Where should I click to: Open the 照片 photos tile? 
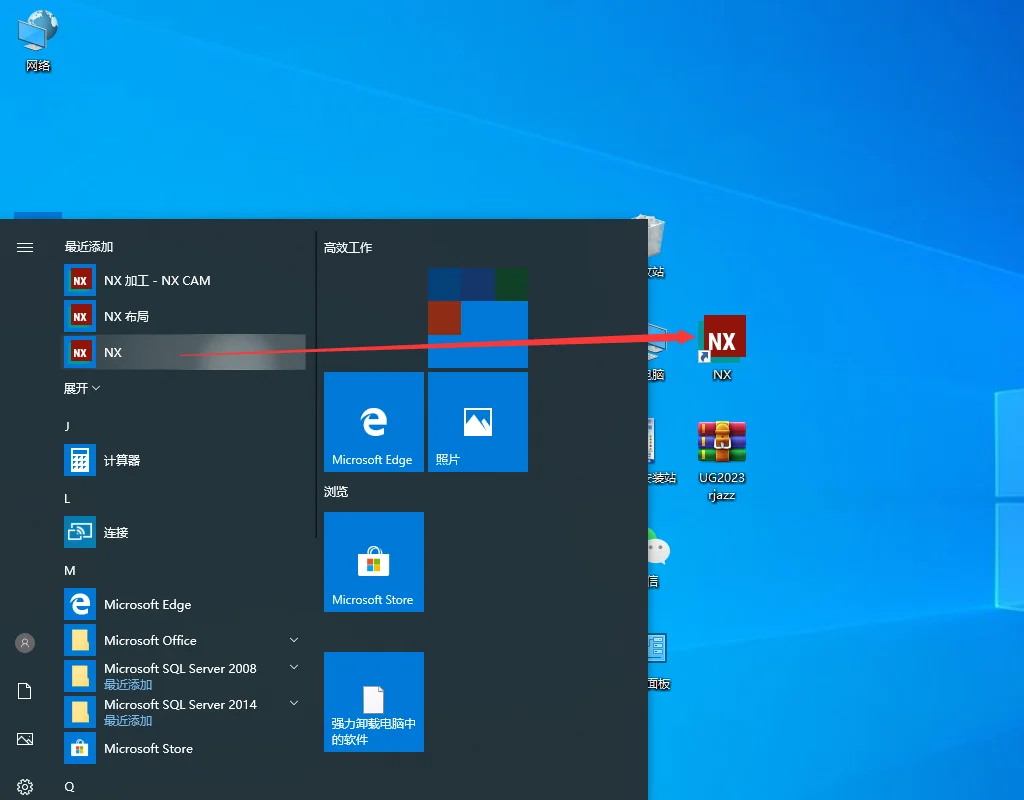[478, 422]
